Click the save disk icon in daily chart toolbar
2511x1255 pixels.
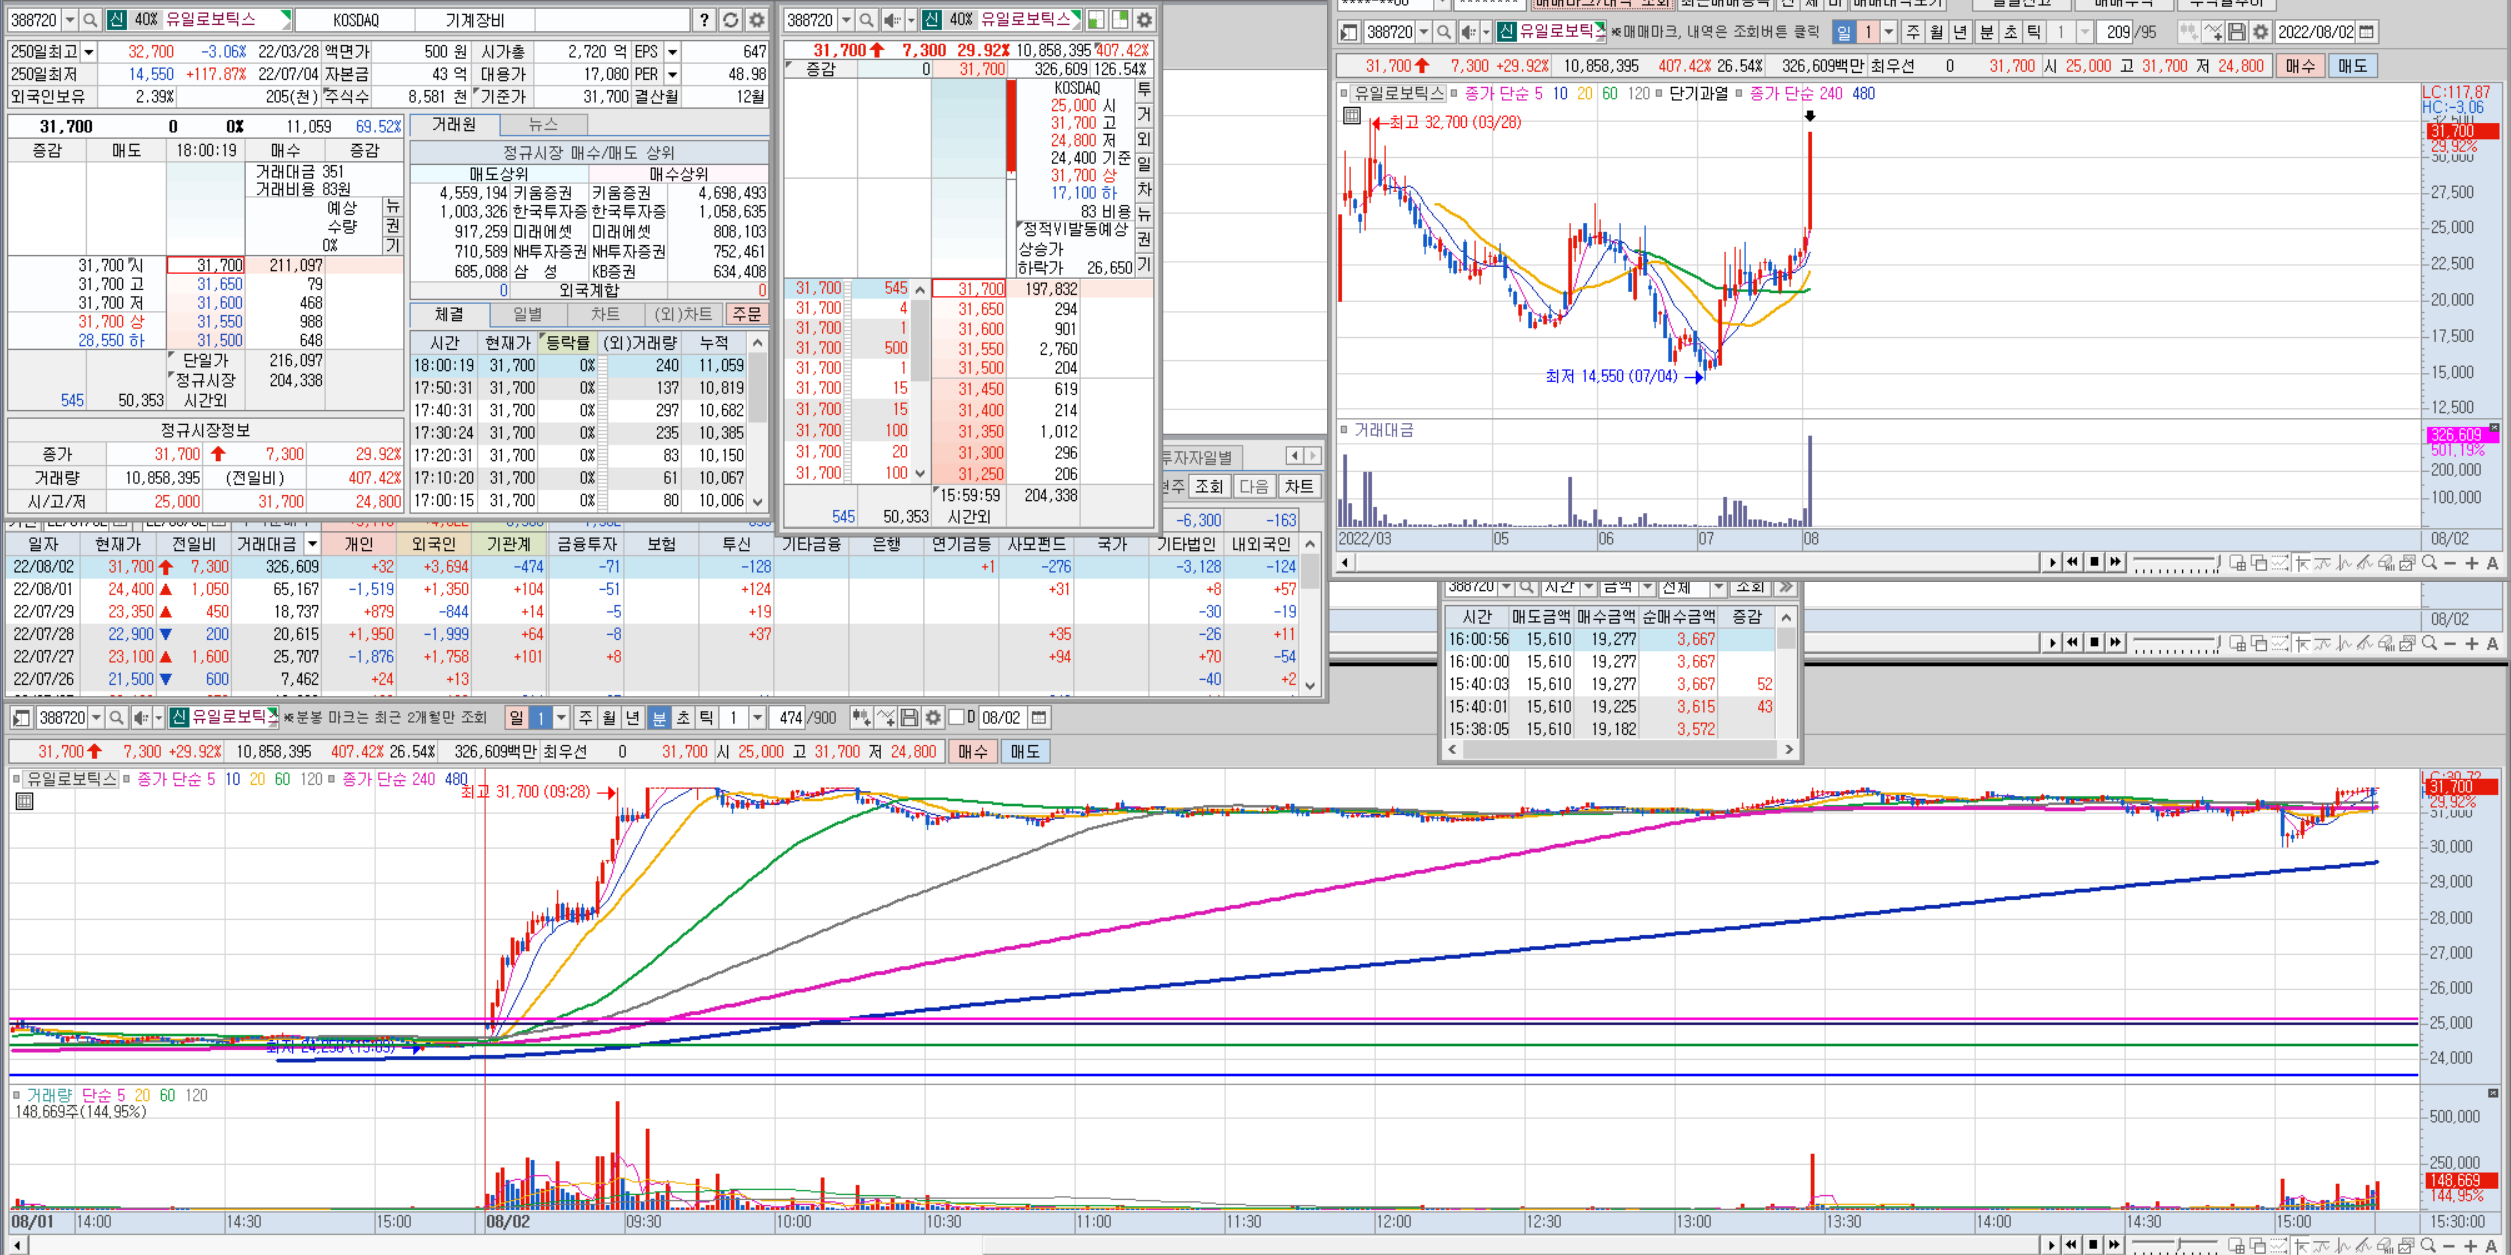point(2237,33)
